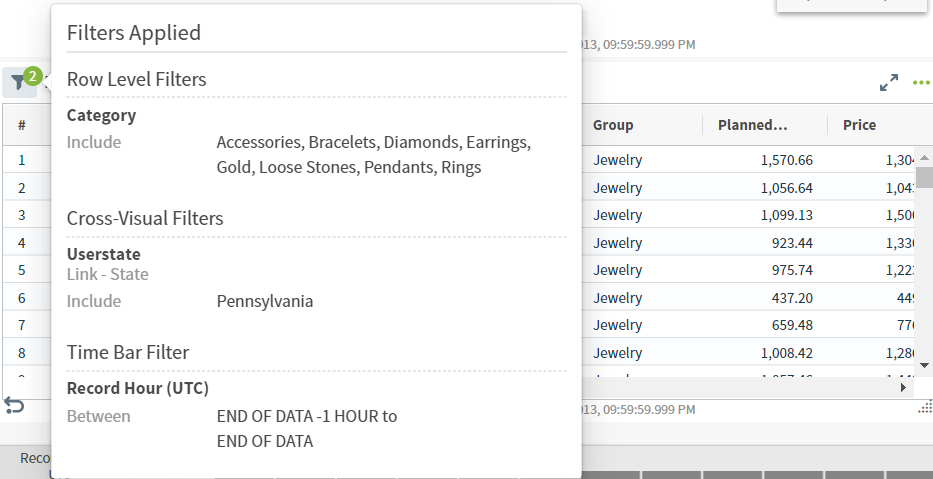
Task: Click the scroll up arrow of the table
Action: pos(924,158)
